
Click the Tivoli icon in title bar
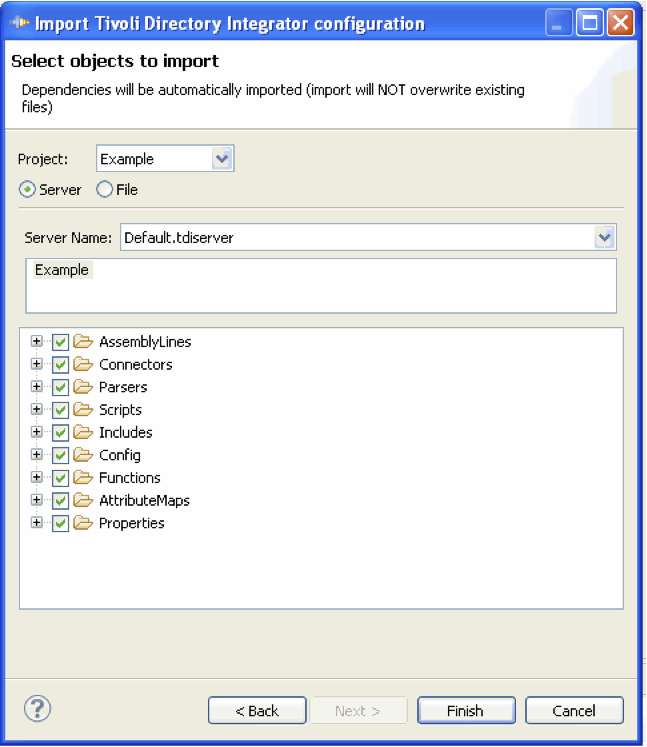pyautogui.click(x=20, y=22)
